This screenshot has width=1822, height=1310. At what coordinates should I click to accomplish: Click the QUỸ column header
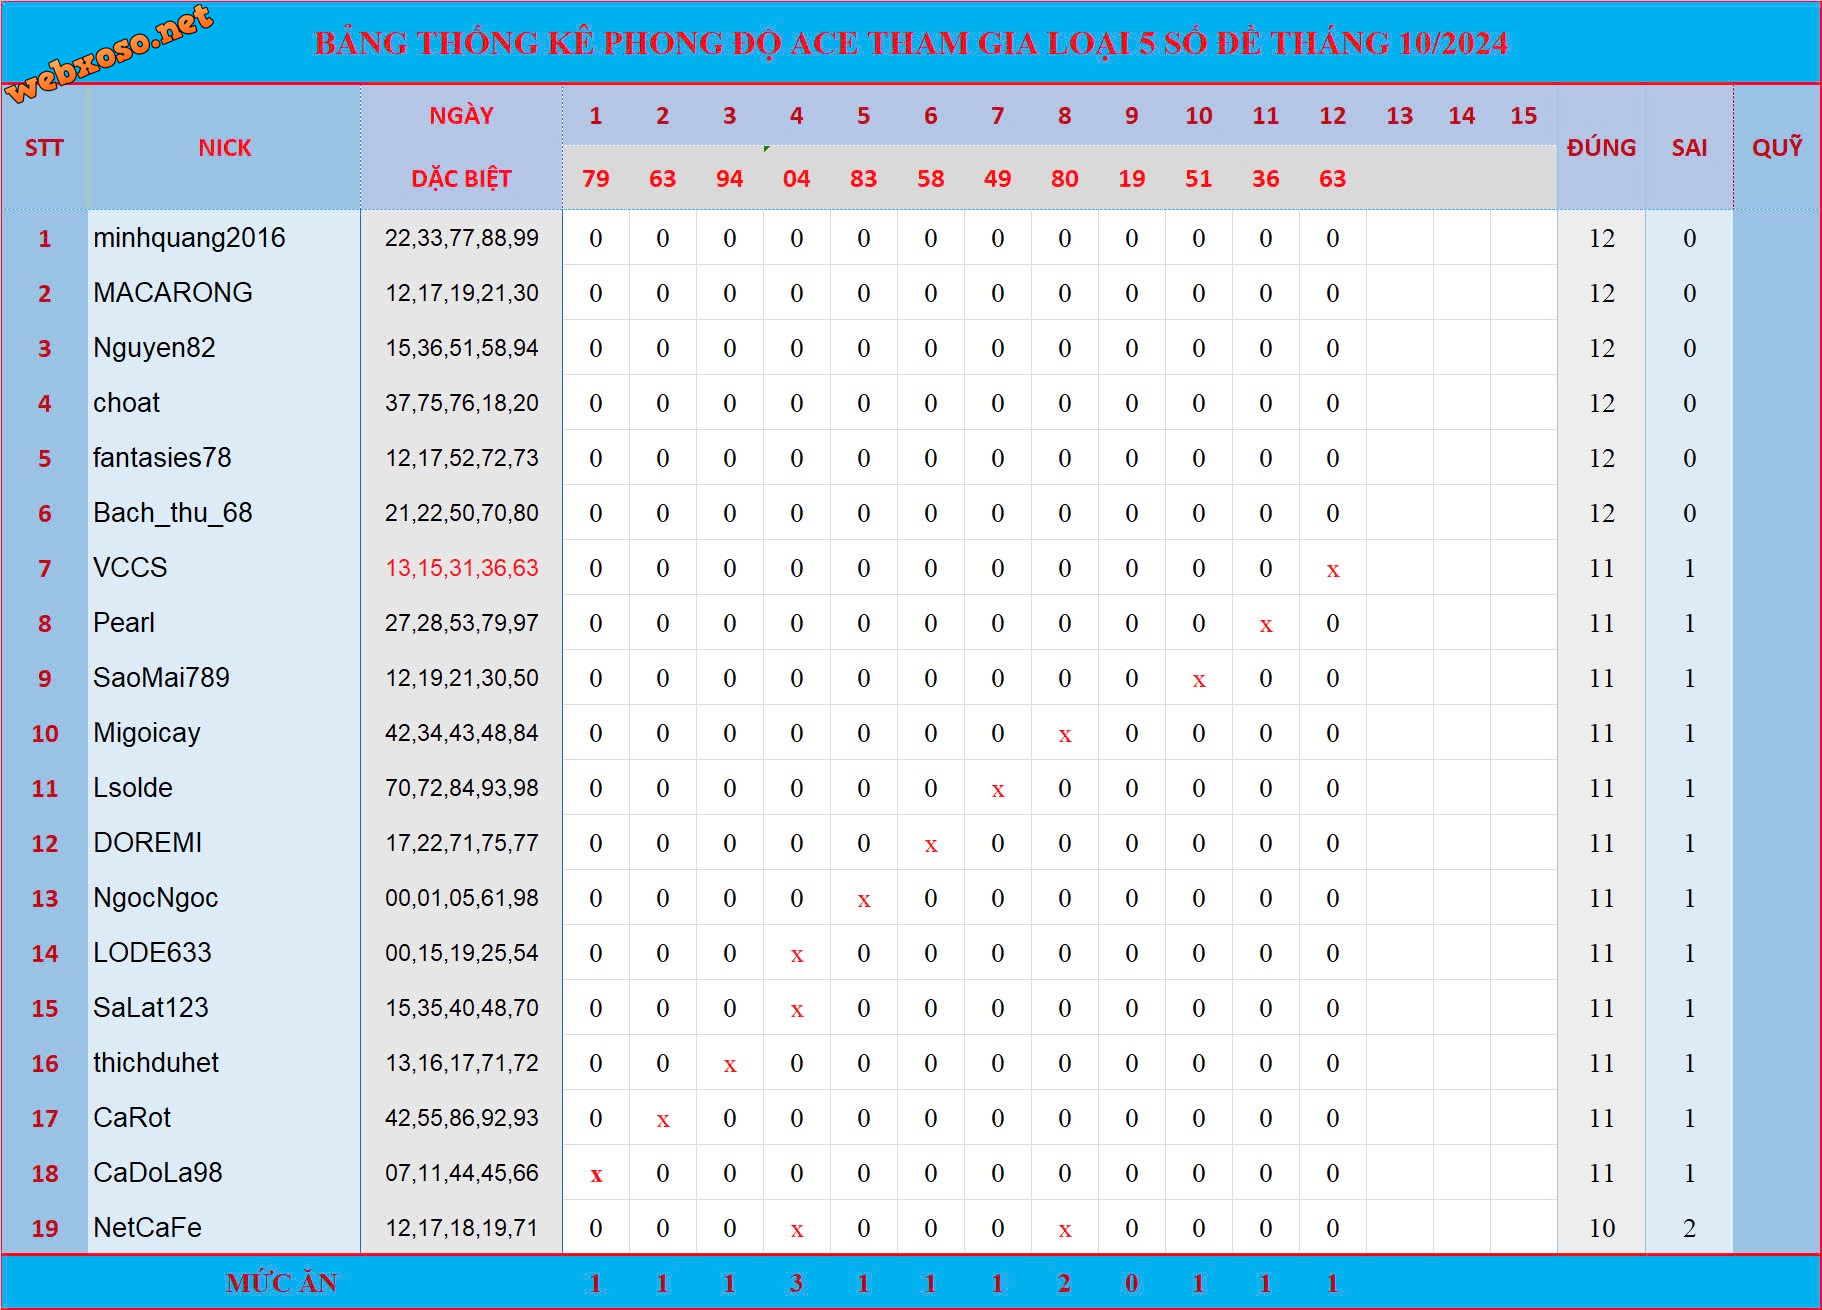click(x=1776, y=148)
